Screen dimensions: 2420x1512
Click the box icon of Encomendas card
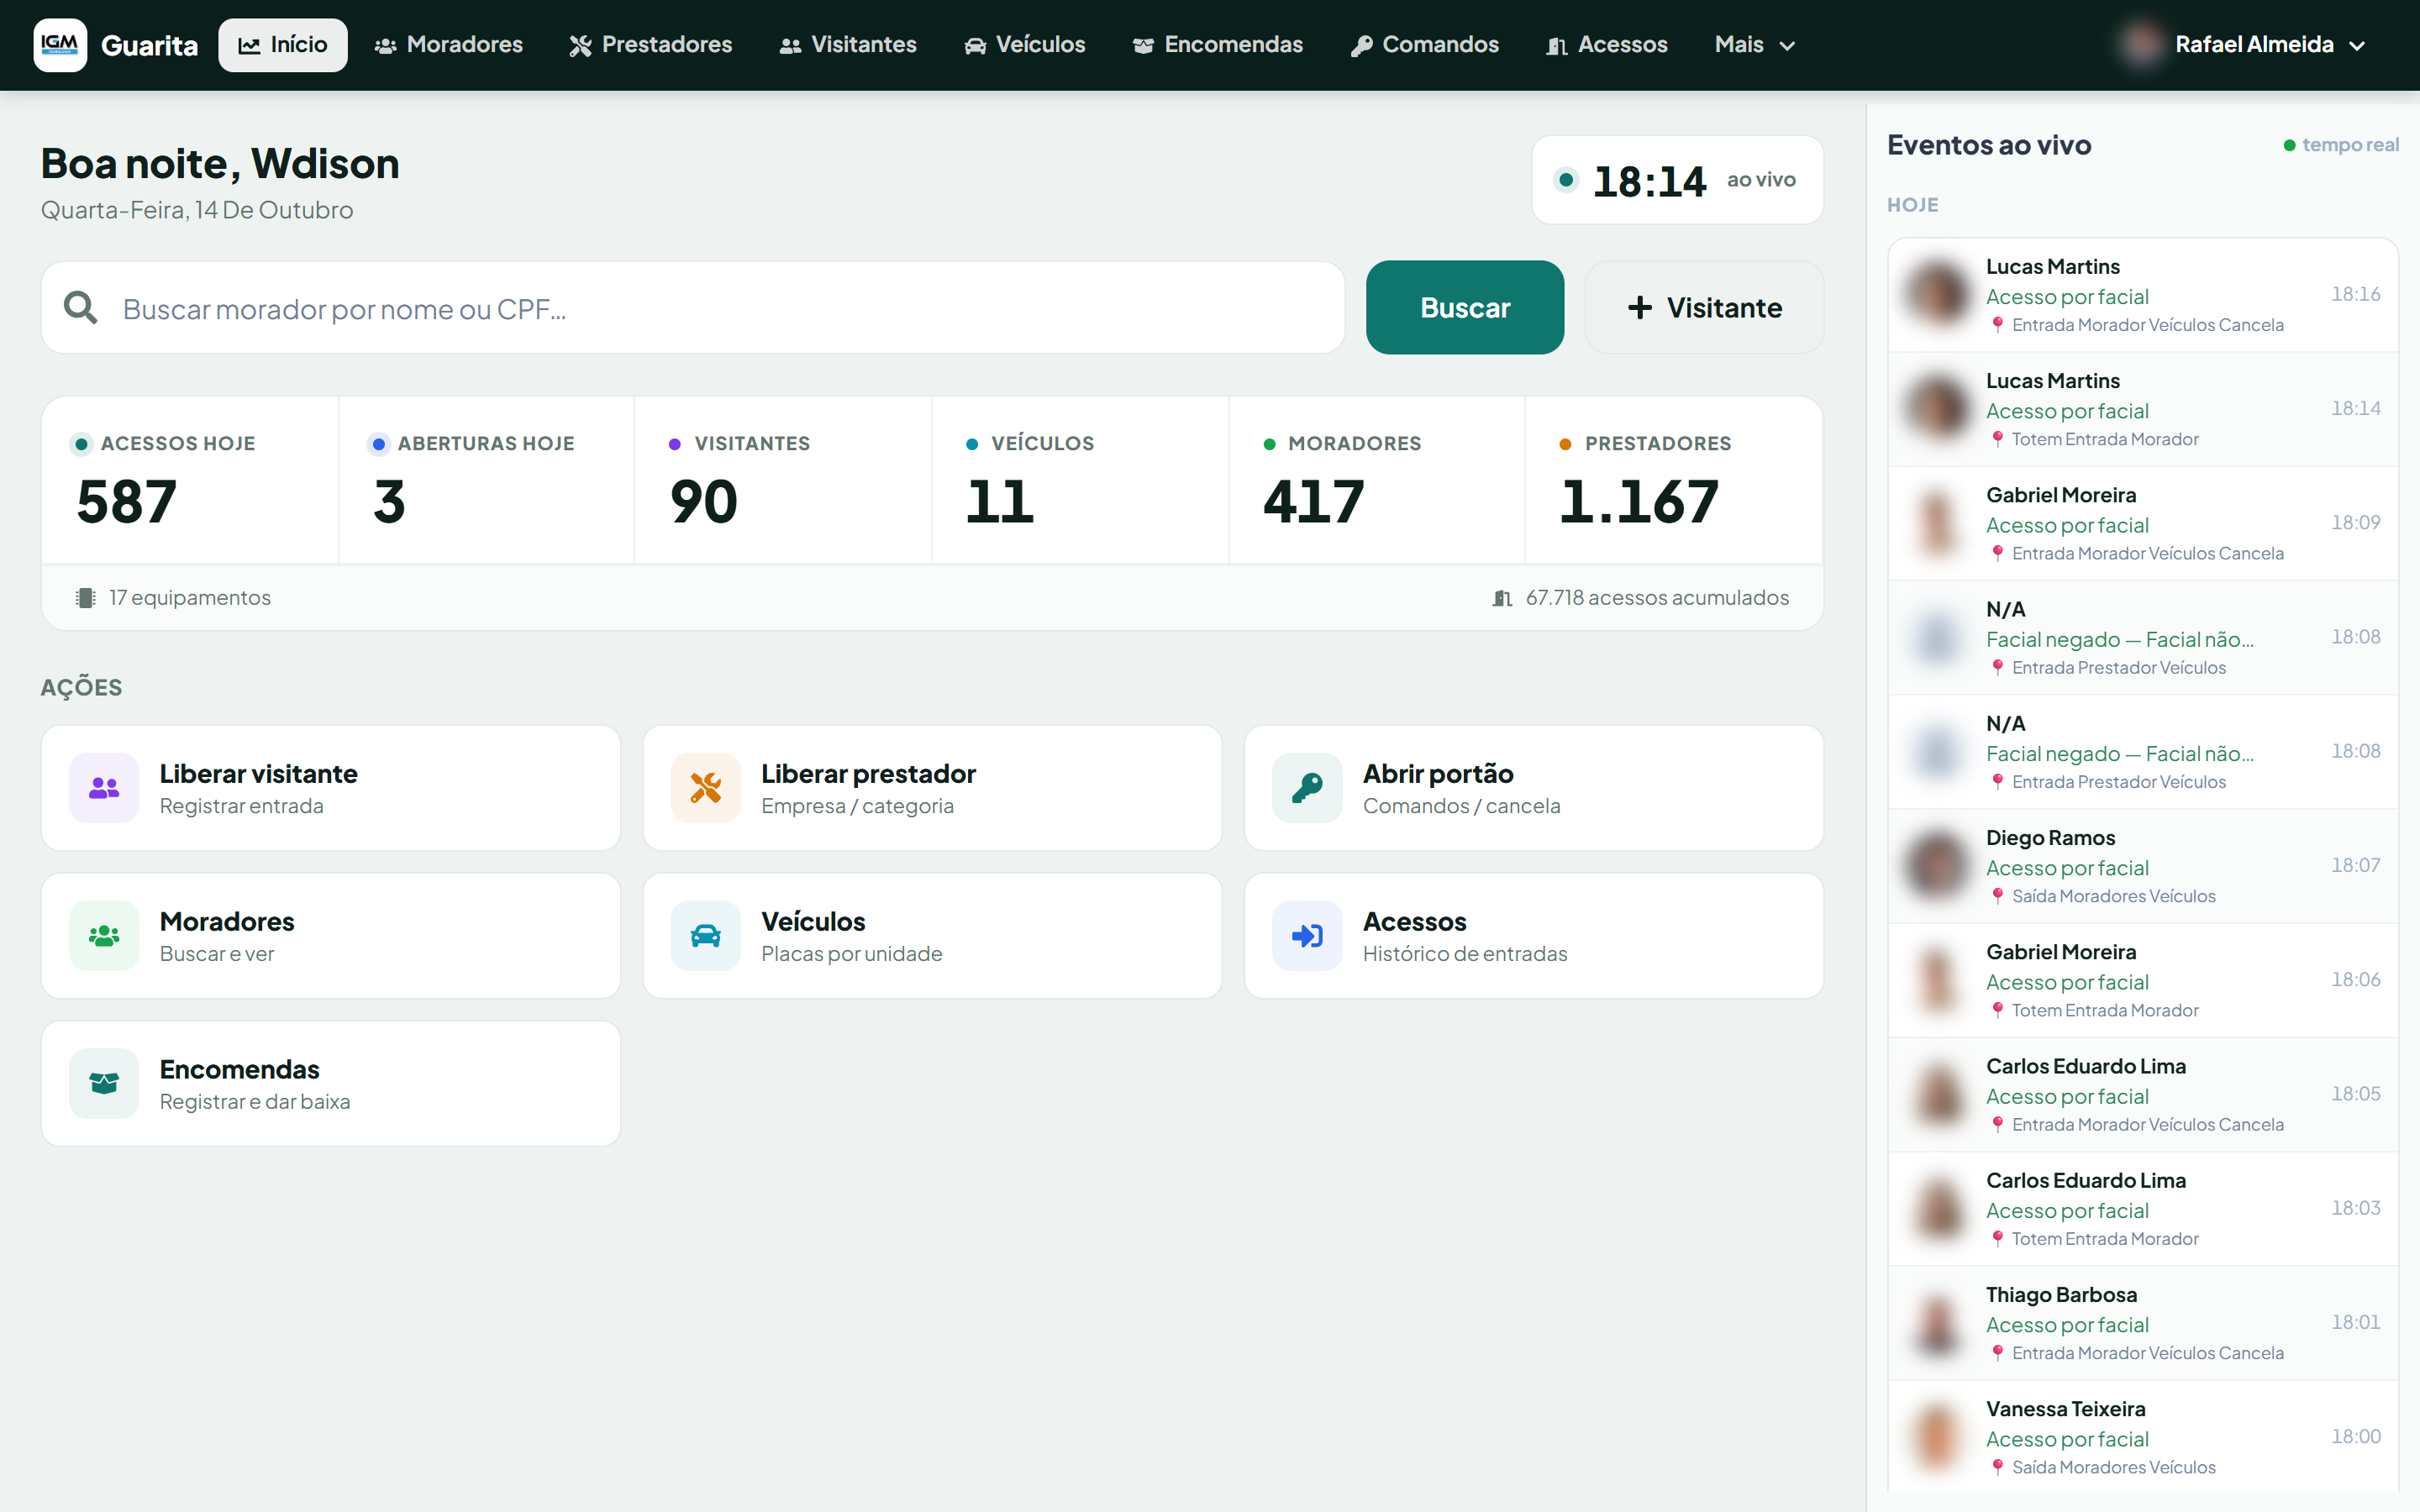(104, 1084)
